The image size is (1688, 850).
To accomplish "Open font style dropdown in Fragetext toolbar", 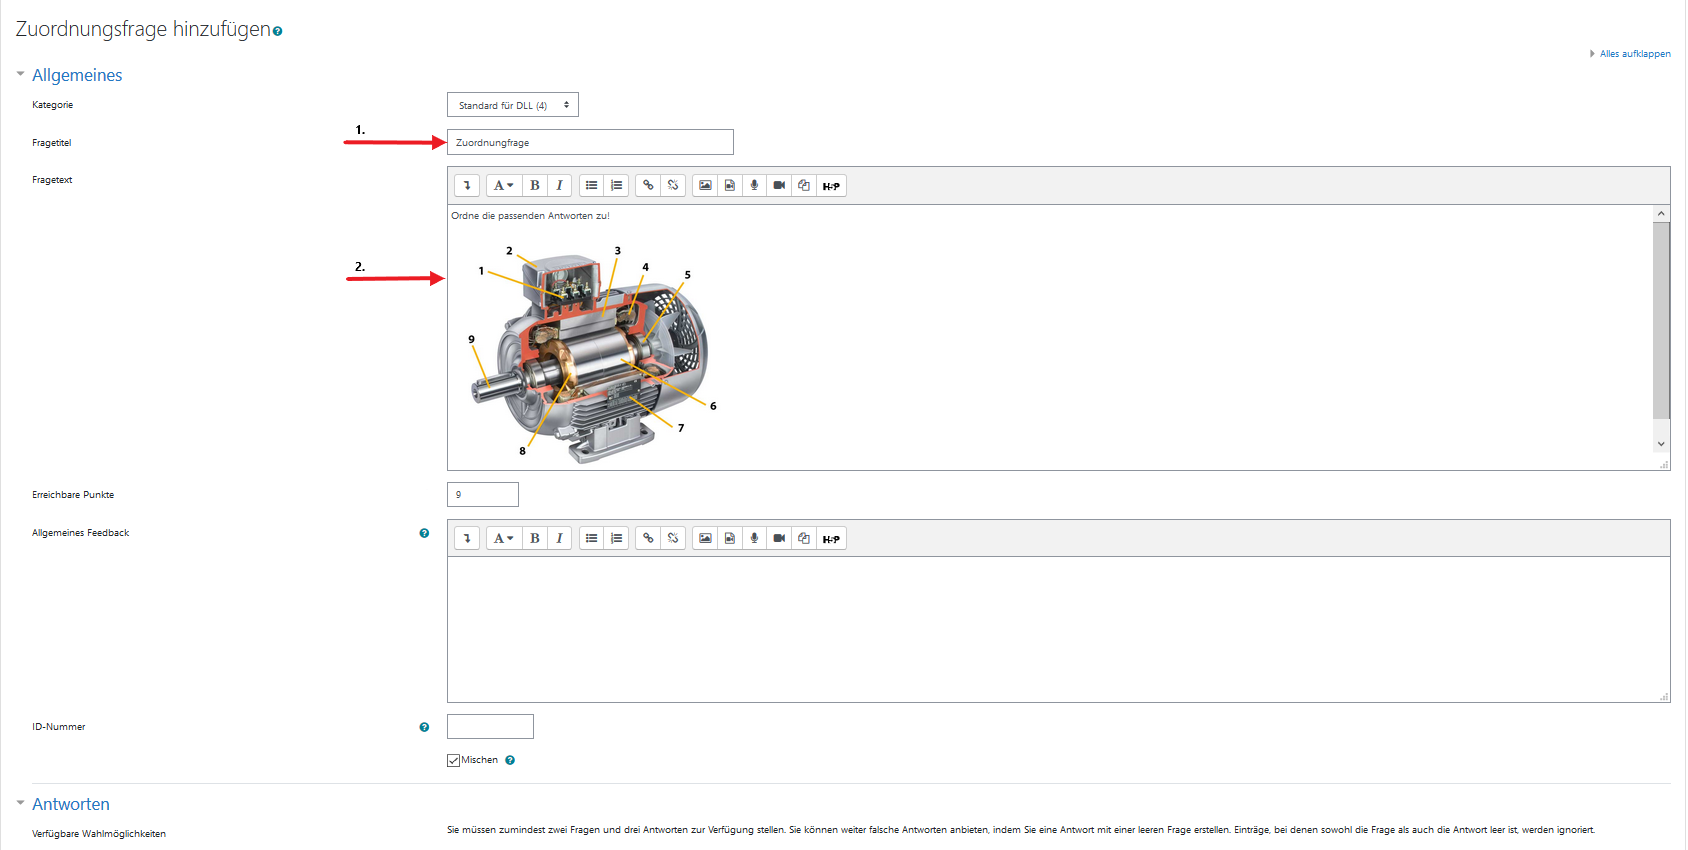I will (503, 186).
